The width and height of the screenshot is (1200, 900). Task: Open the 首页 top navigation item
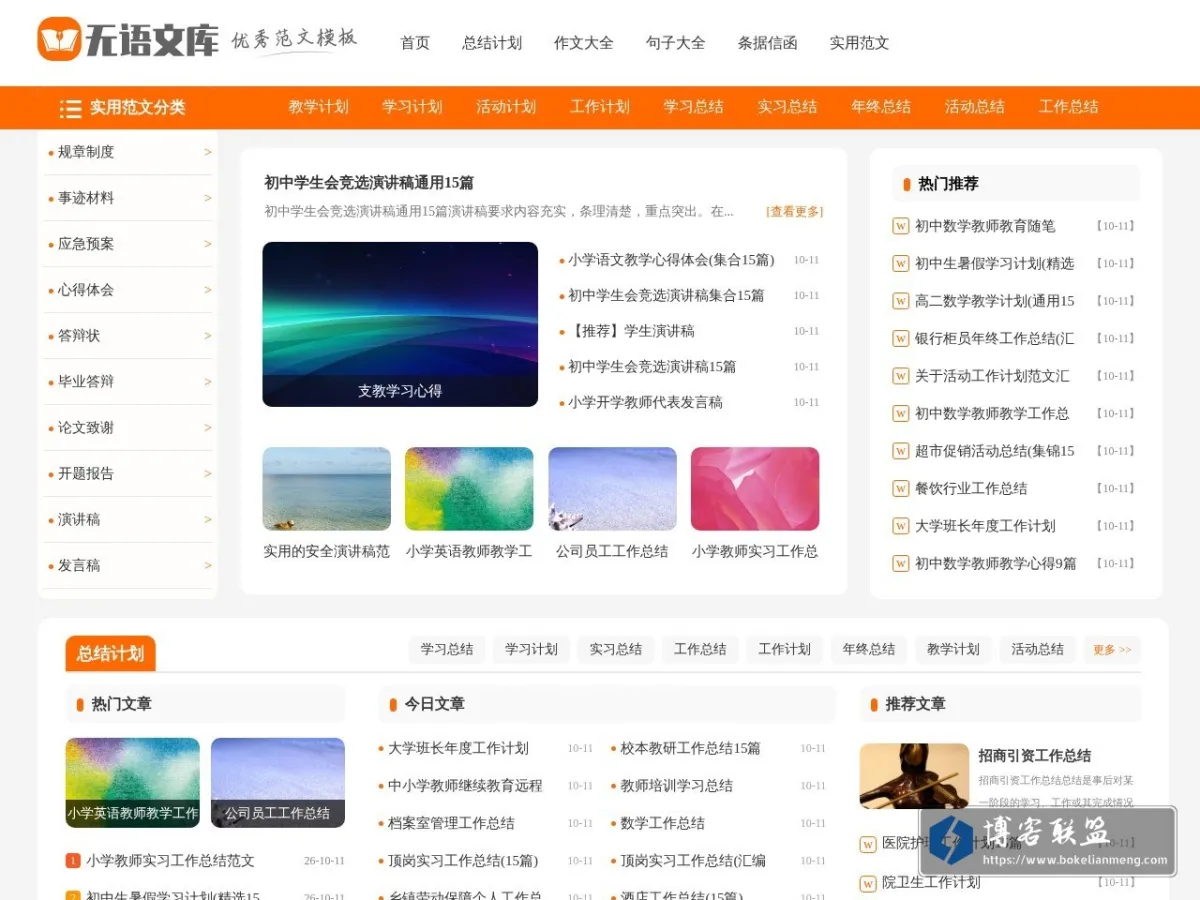click(x=415, y=43)
